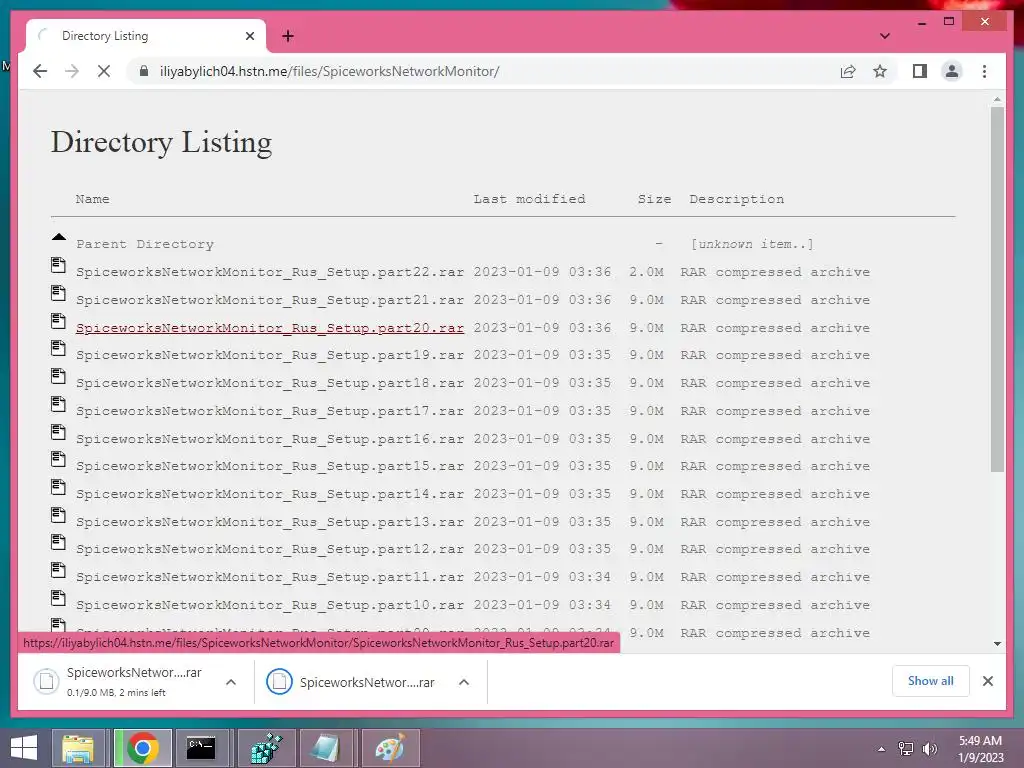Click the browser forward arrow

(x=72, y=71)
